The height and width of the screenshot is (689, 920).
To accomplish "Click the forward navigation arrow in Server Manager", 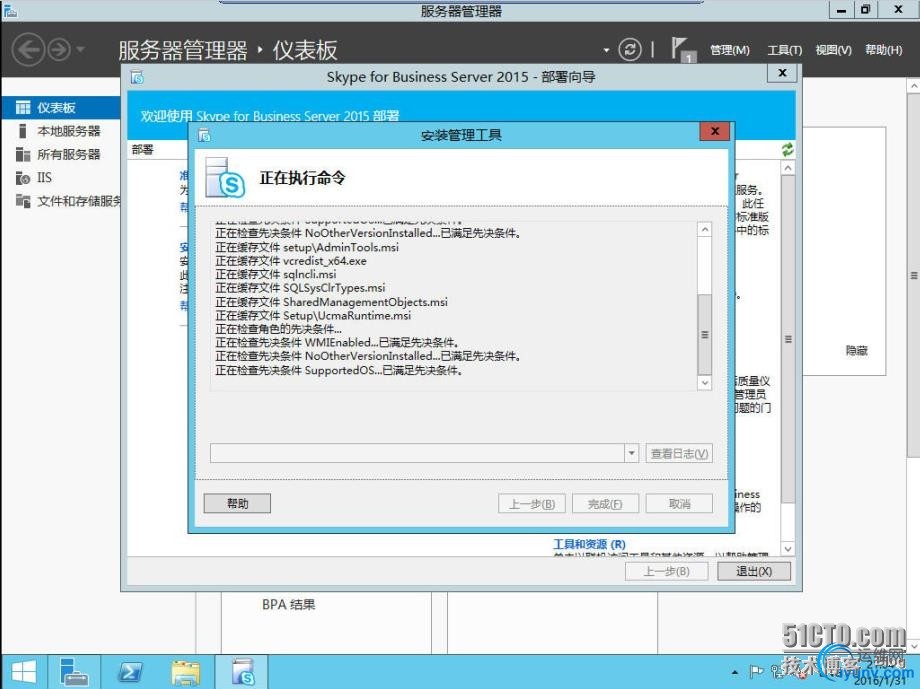I will [x=59, y=49].
